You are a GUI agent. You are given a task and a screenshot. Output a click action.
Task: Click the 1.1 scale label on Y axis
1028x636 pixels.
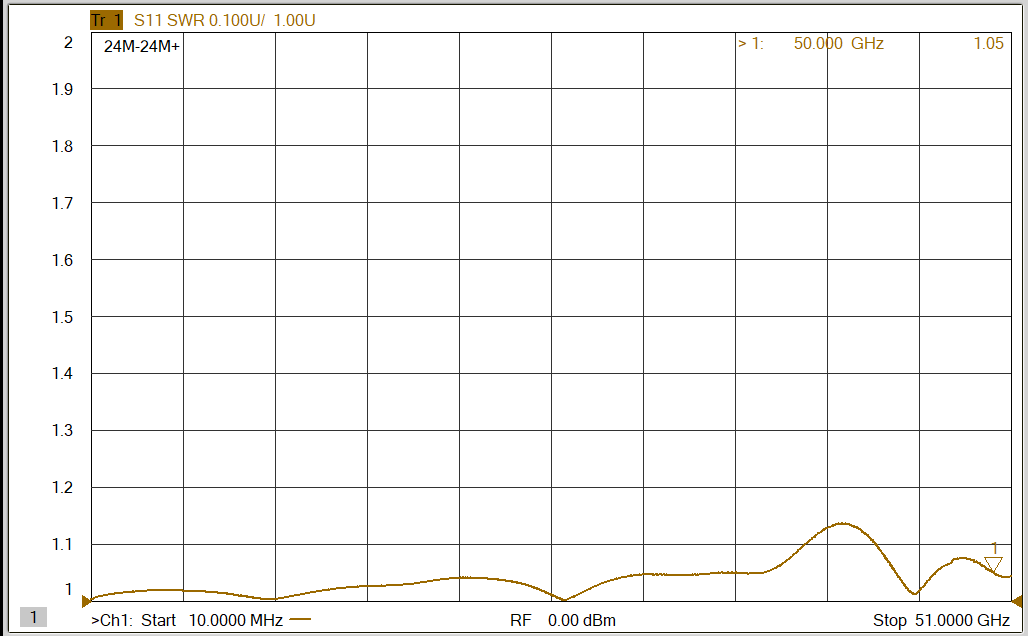[62, 544]
